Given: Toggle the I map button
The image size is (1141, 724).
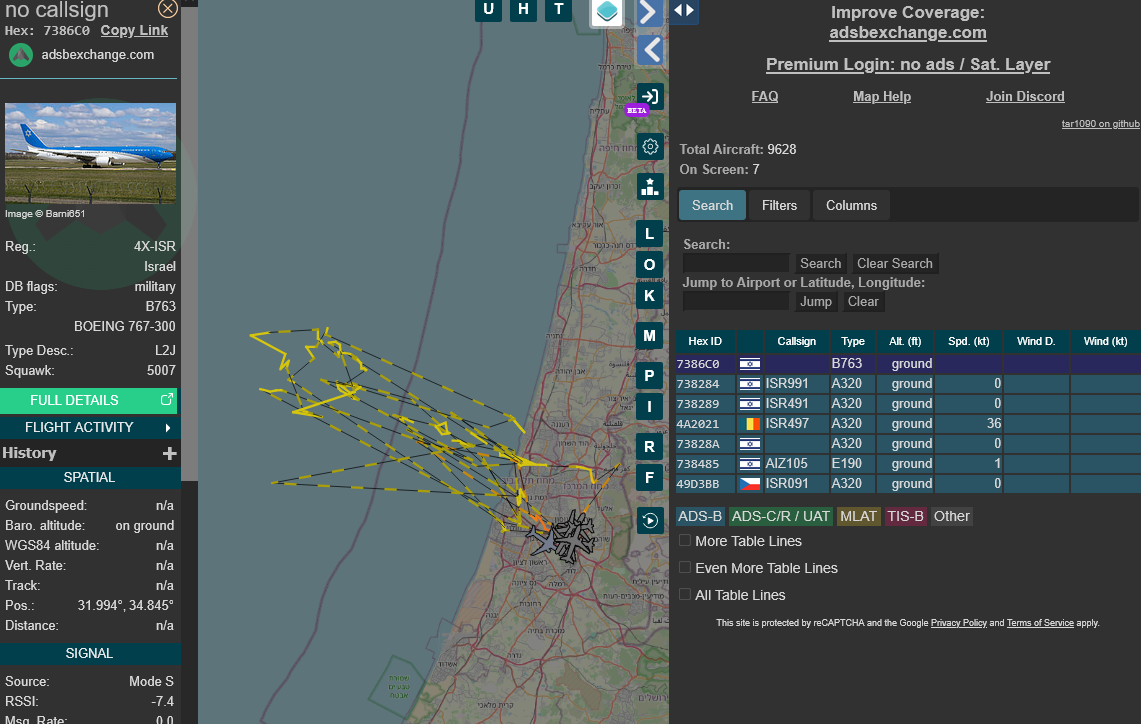Looking at the screenshot, I should (649, 406).
